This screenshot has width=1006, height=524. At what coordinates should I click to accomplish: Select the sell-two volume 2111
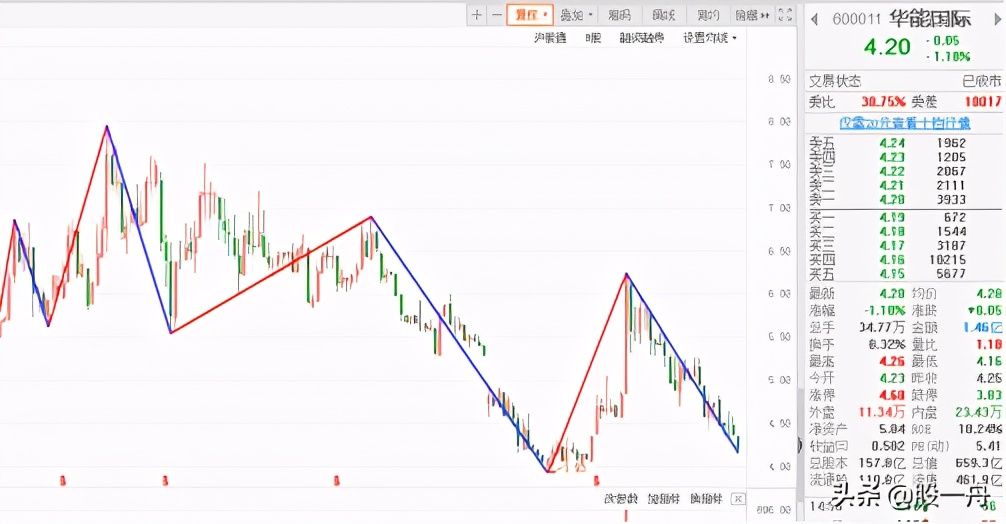click(x=951, y=185)
